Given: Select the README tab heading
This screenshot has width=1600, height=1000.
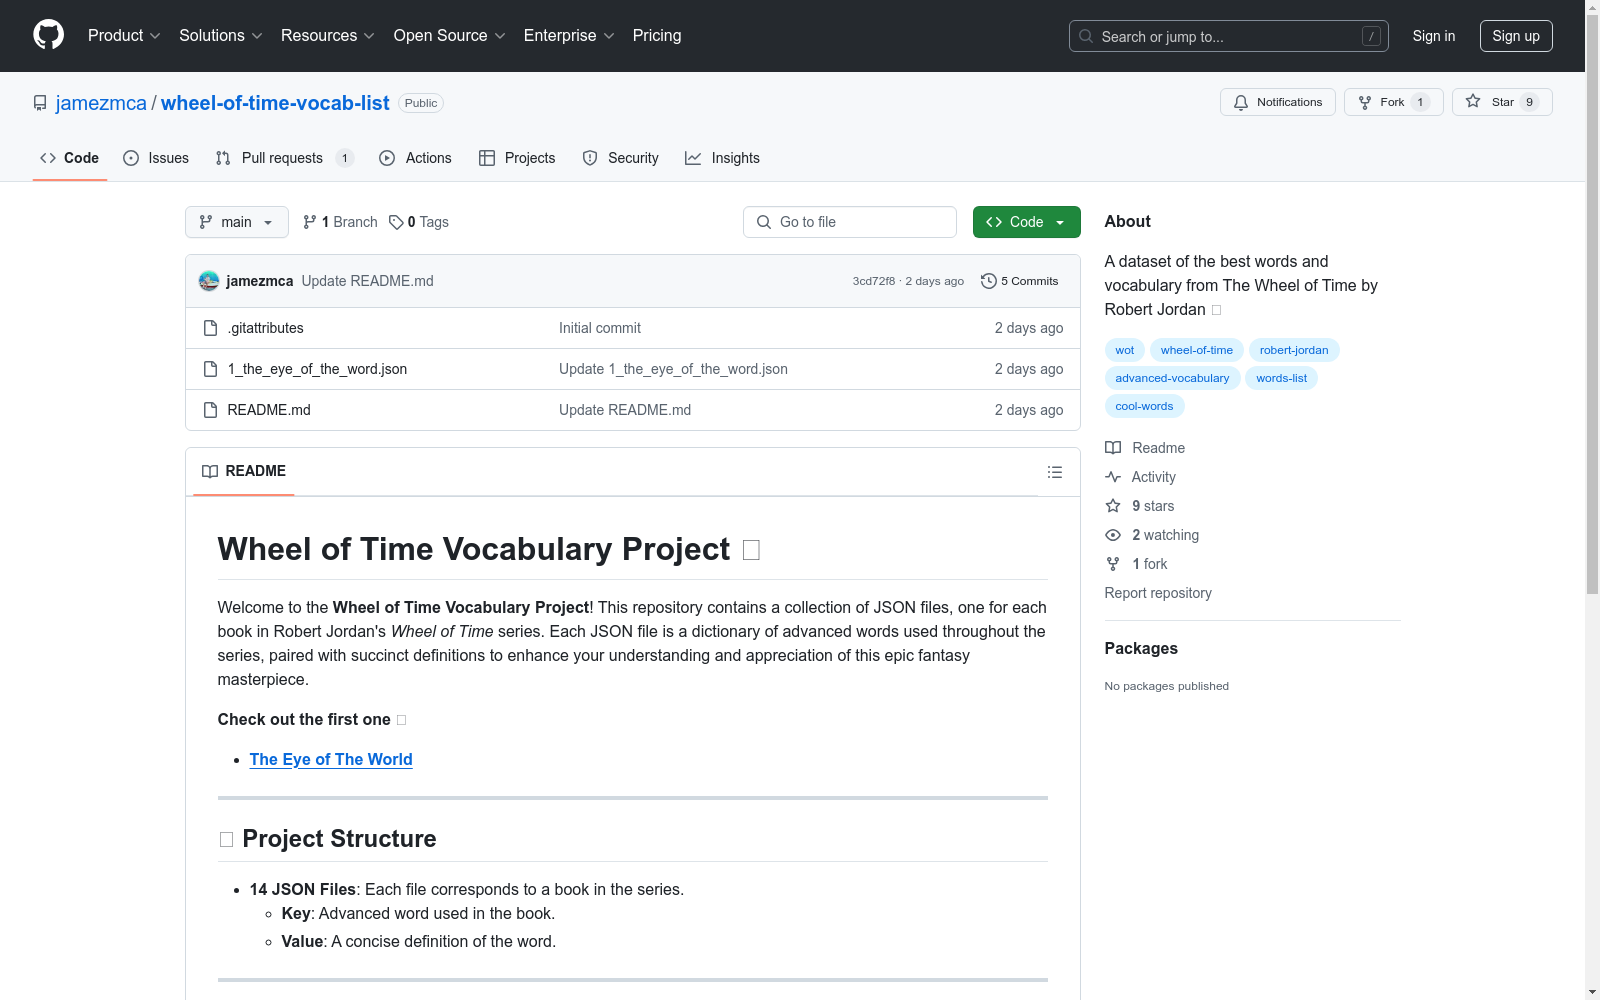Looking at the screenshot, I should 244,471.
